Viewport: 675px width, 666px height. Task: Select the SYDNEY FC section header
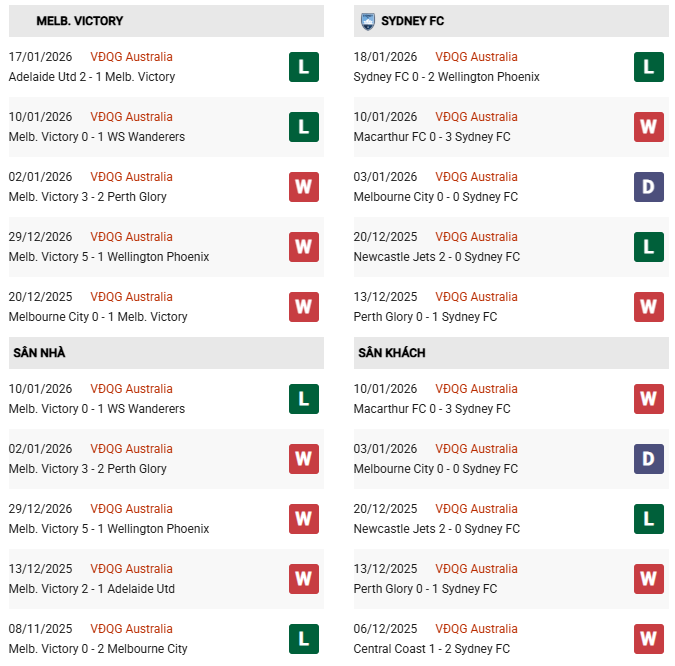413,21
